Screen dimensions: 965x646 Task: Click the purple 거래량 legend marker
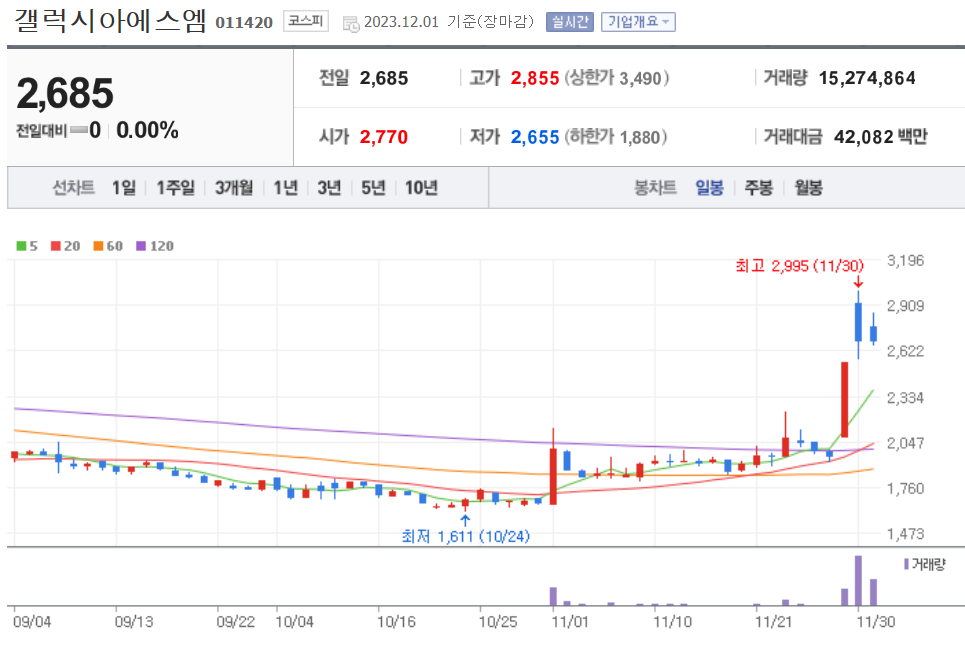coord(907,564)
